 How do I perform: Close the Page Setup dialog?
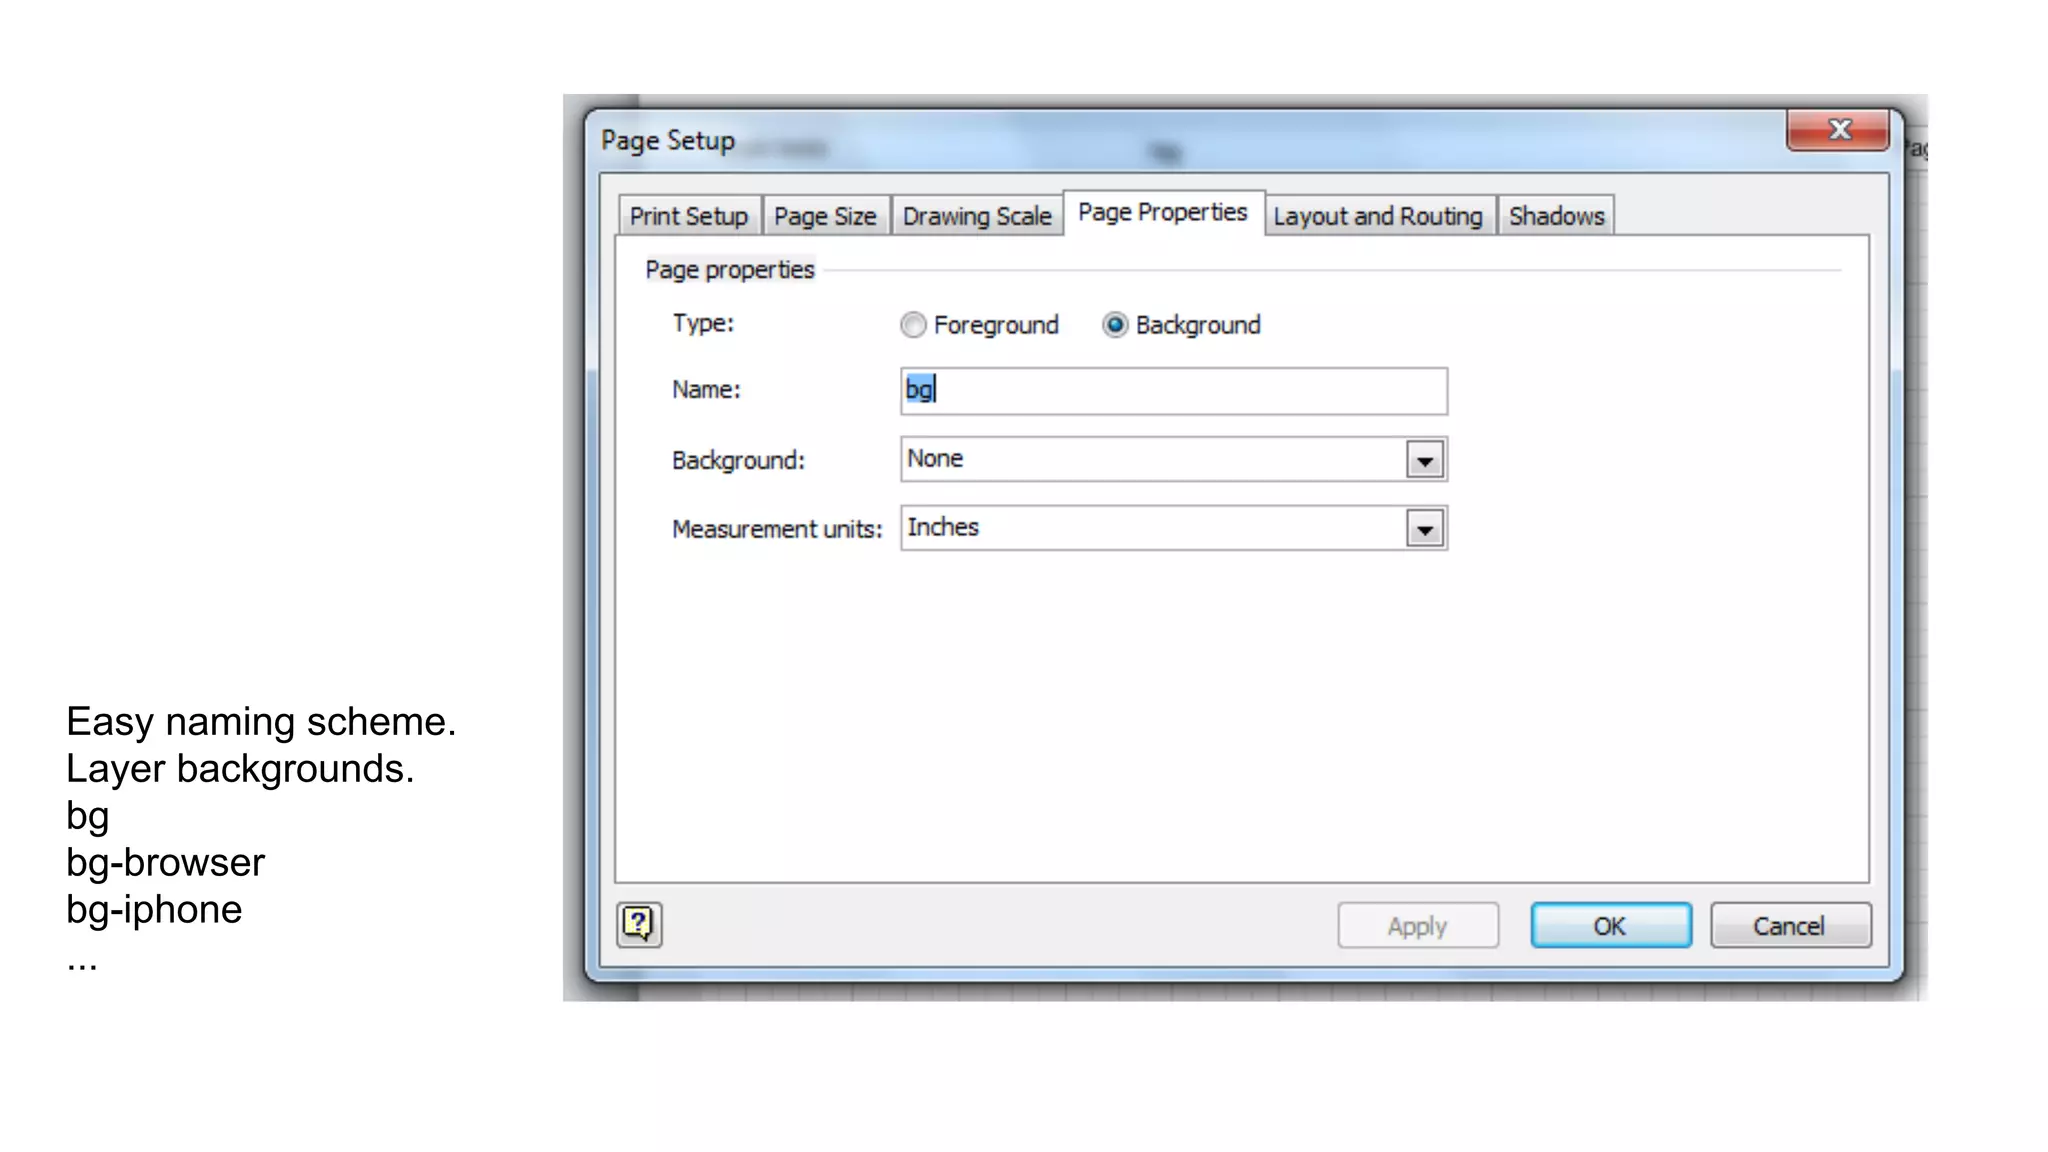(x=1838, y=130)
